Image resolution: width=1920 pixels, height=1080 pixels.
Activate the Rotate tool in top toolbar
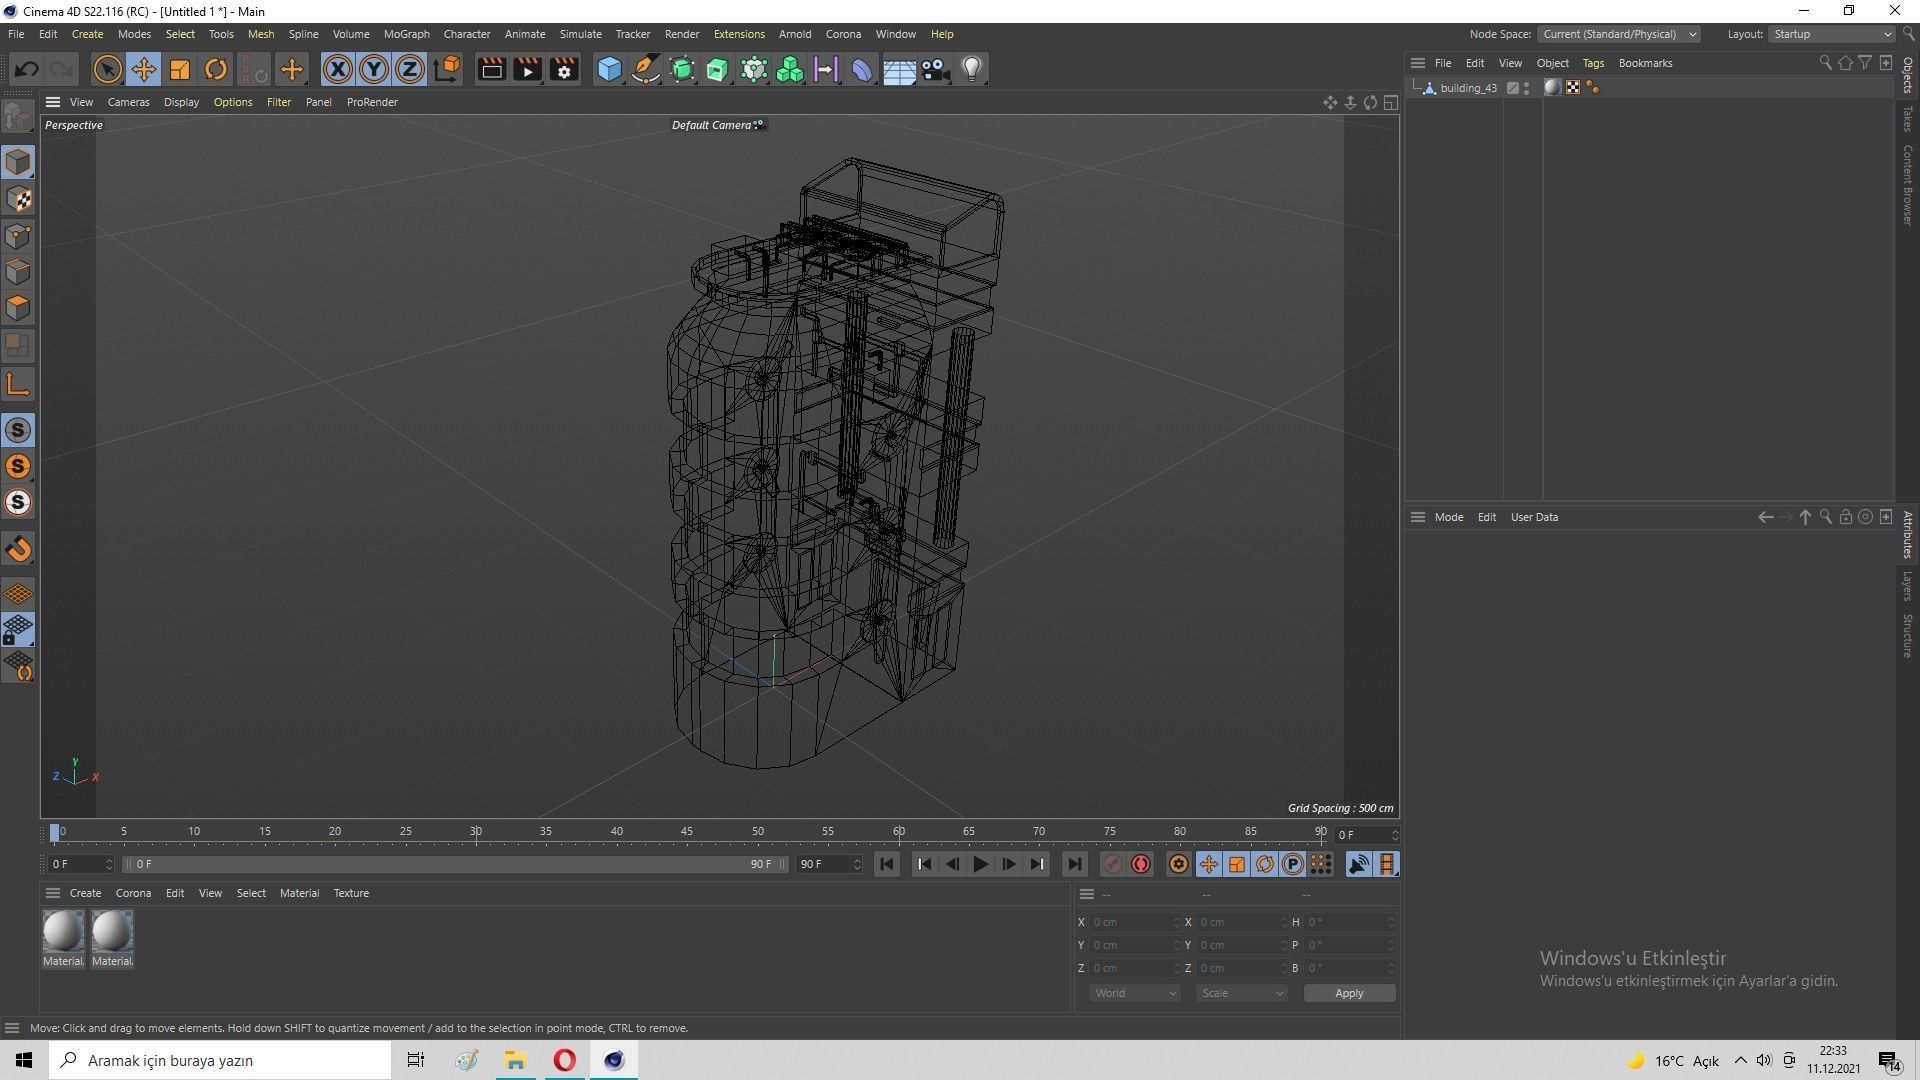[x=216, y=69]
